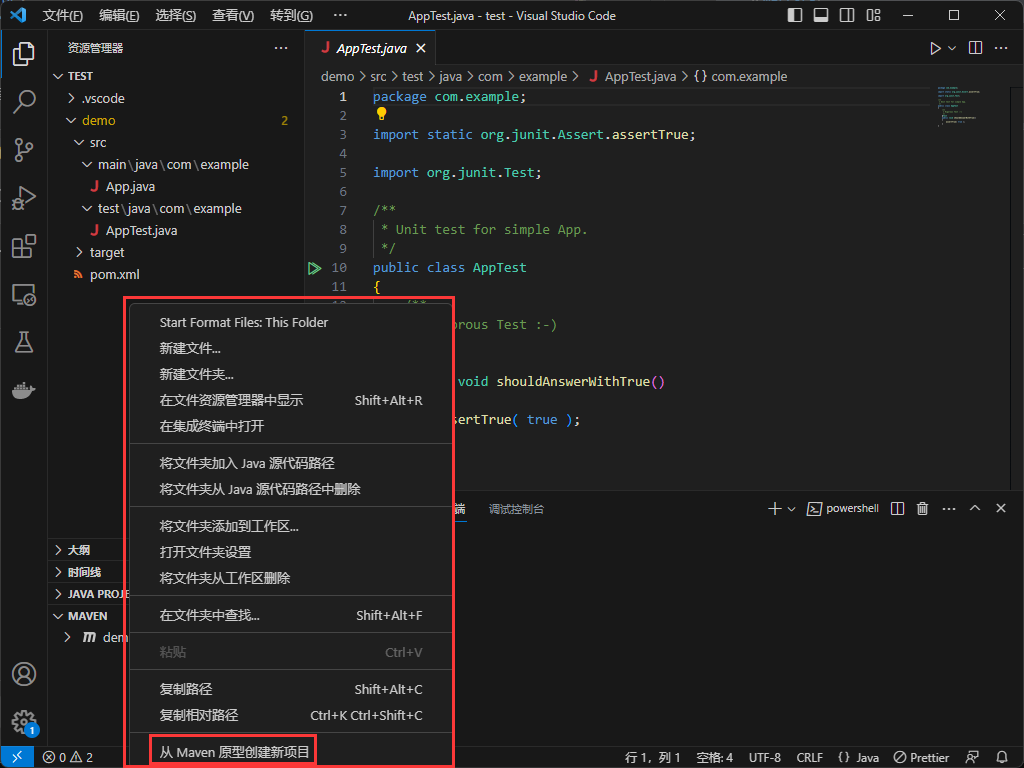Toggle the primary sidebar layout button
The height and width of the screenshot is (768, 1024).
pyautogui.click(x=795, y=16)
